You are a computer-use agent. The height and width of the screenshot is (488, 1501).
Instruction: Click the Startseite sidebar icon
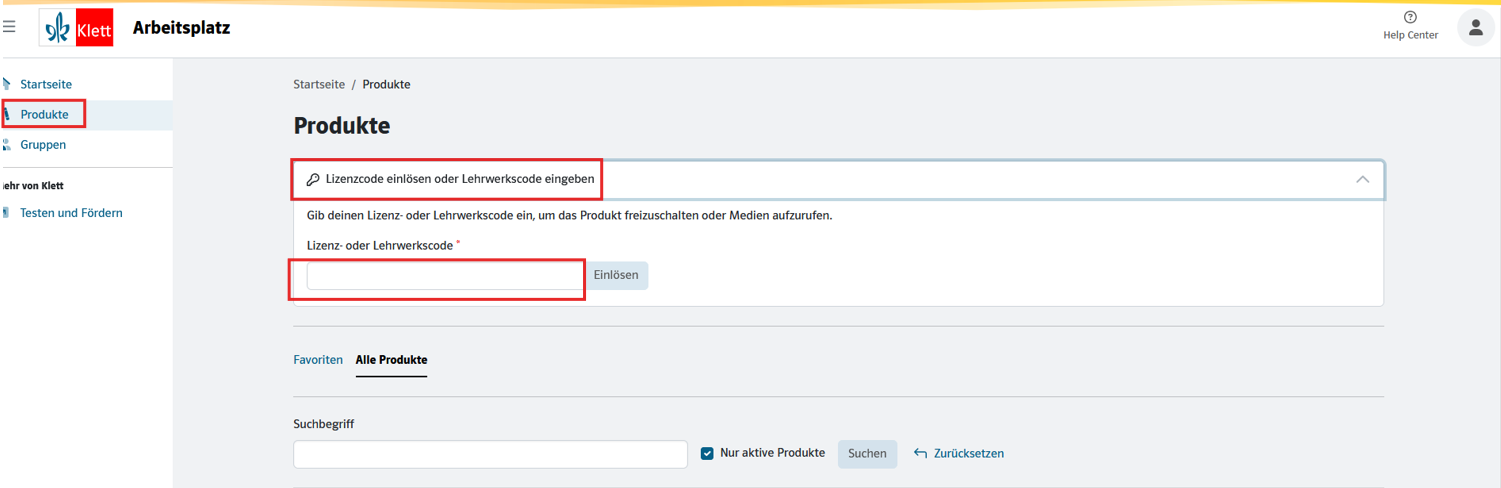pos(6,84)
